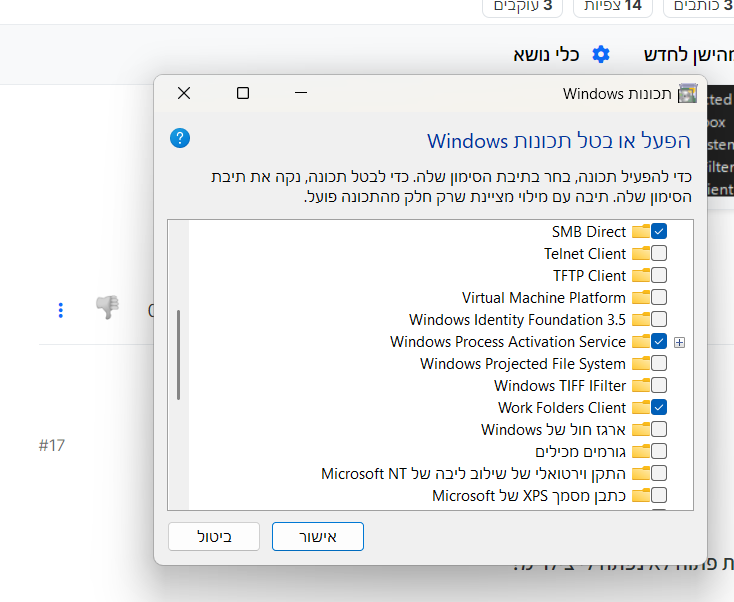The image size is (734, 602).
Task: Click the Work Folders Client folder icon
Action: [x=641, y=407]
